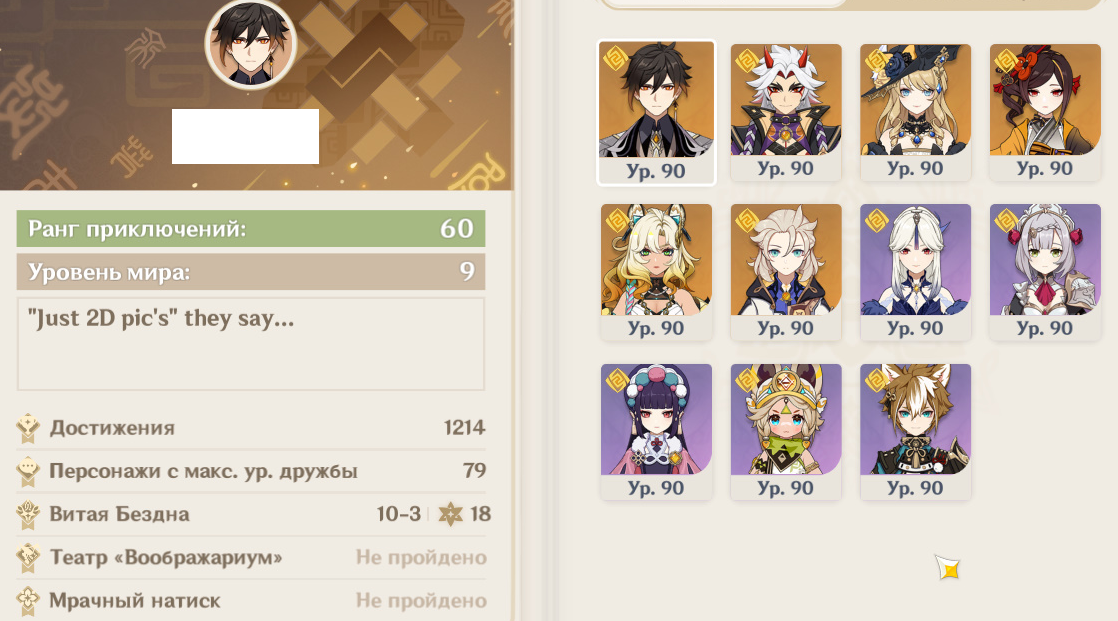Viewport: 1118px width, 621px height.
Task: Select the Chiori character card
Action: coord(1045,113)
